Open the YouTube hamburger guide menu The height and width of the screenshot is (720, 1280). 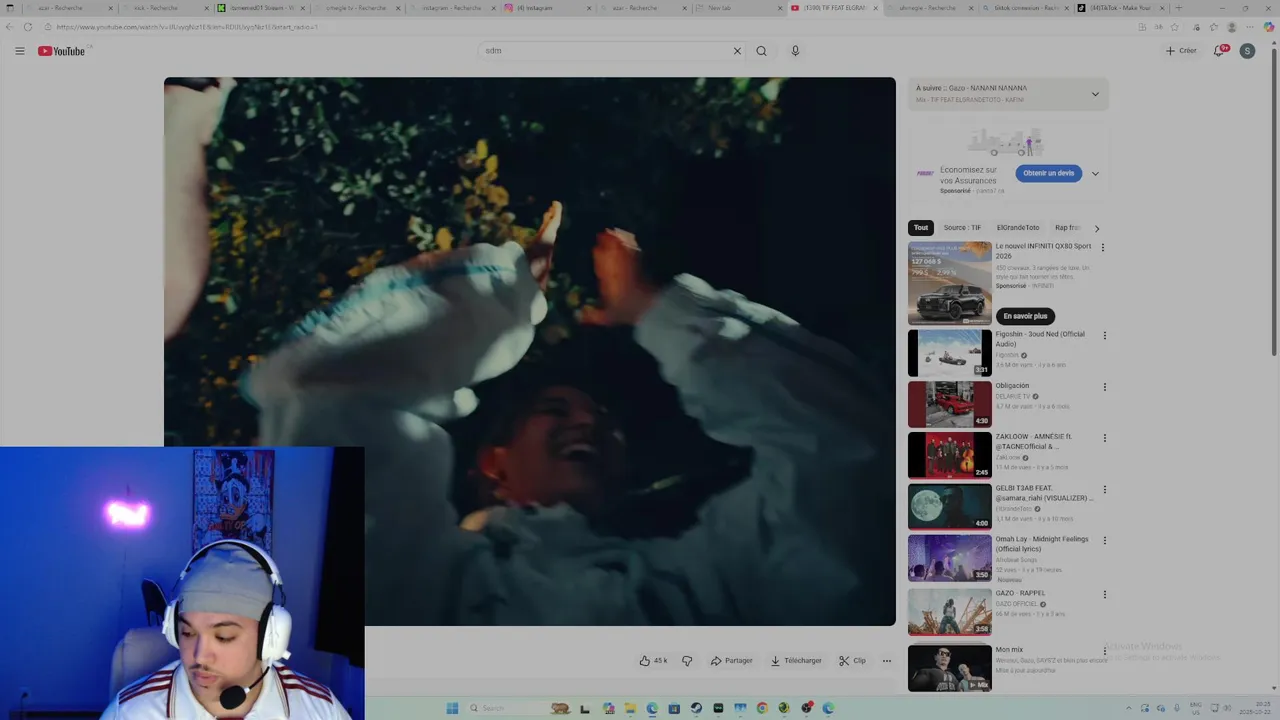click(x=19, y=51)
